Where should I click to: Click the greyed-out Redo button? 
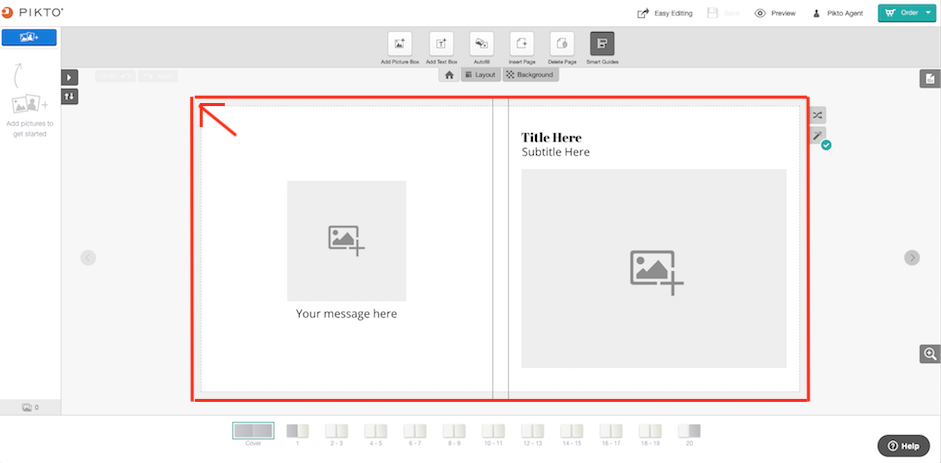click(158, 76)
